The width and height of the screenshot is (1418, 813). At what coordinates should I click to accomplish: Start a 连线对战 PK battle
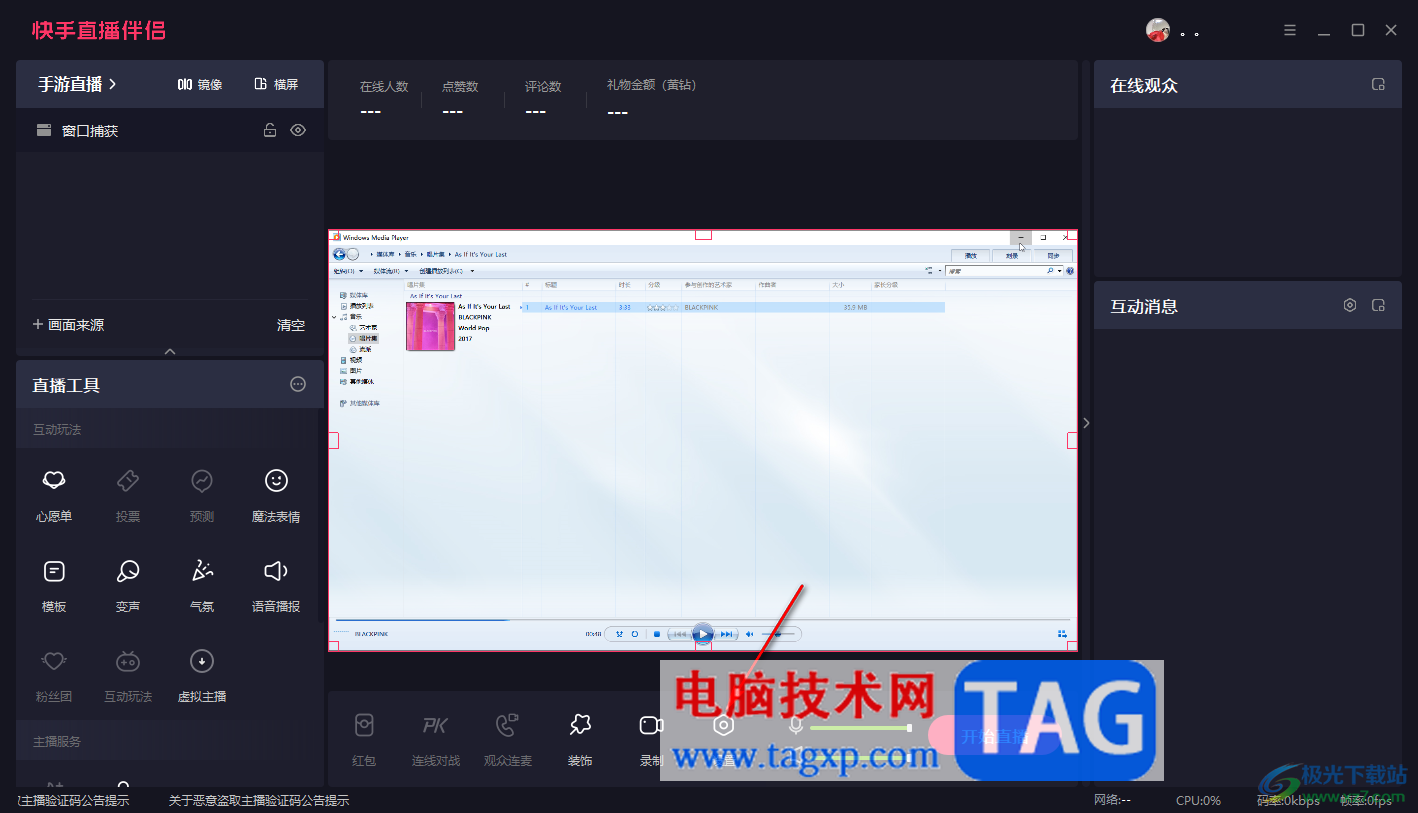[x=436, y=740]
